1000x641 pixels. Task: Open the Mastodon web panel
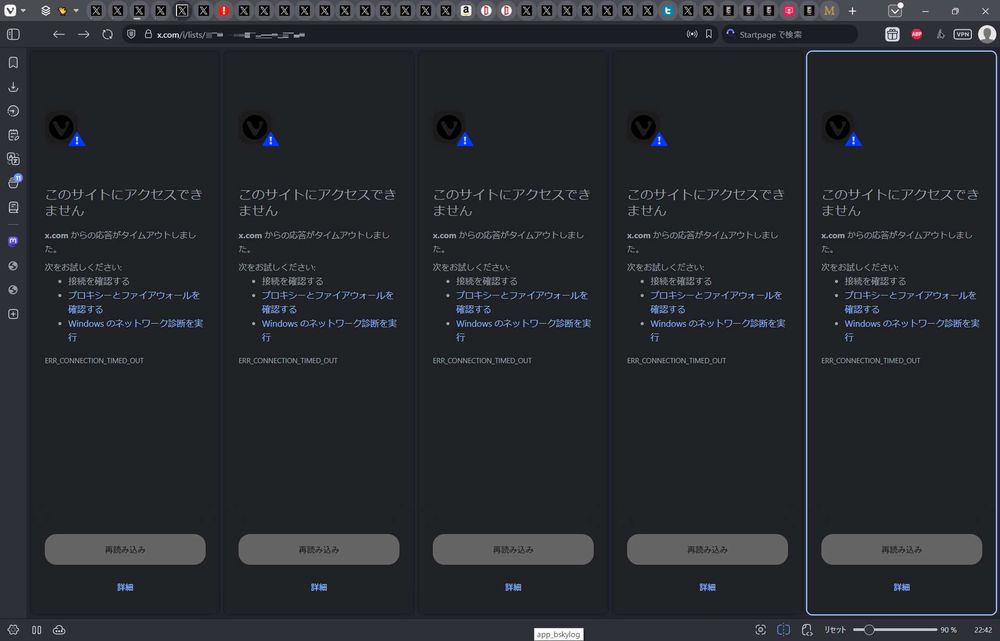(x=13, y=241)
